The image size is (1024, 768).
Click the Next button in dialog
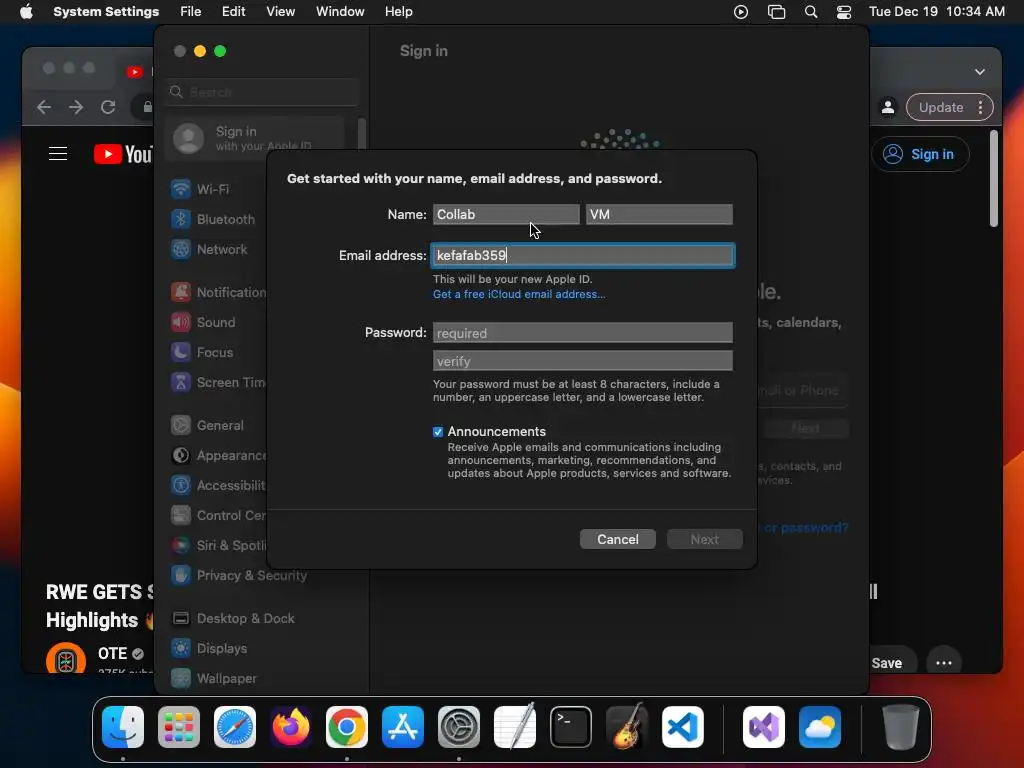(x=705, y=539)
